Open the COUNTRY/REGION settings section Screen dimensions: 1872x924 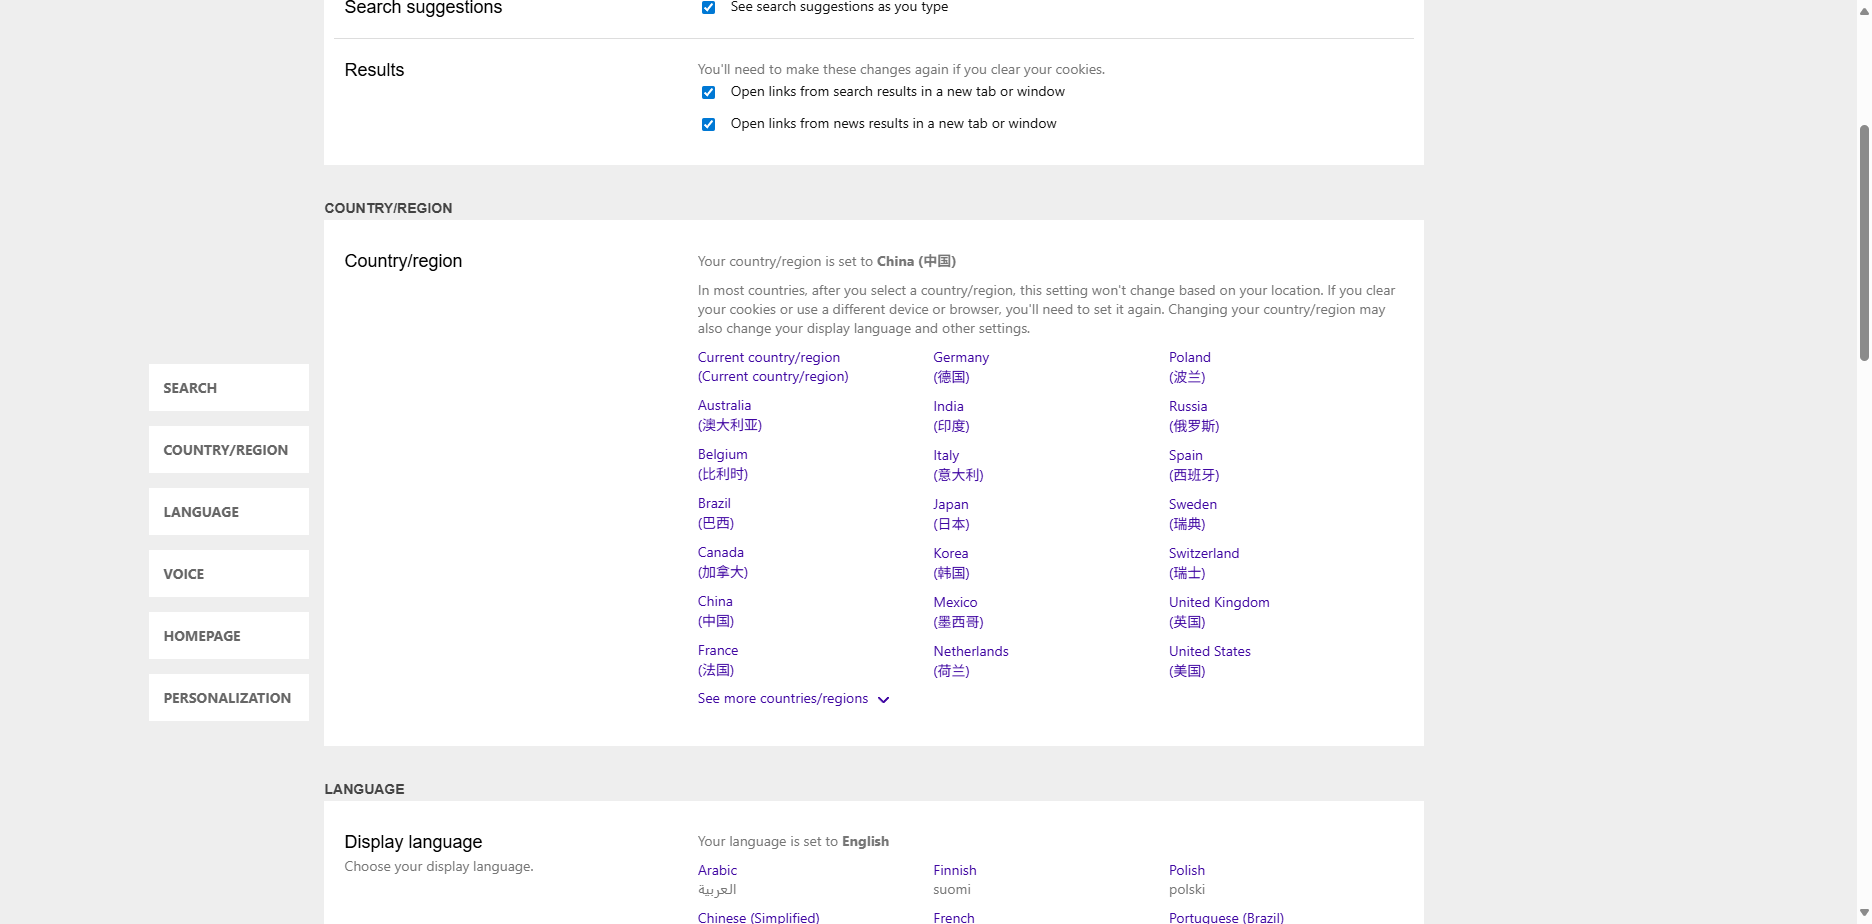228,449
